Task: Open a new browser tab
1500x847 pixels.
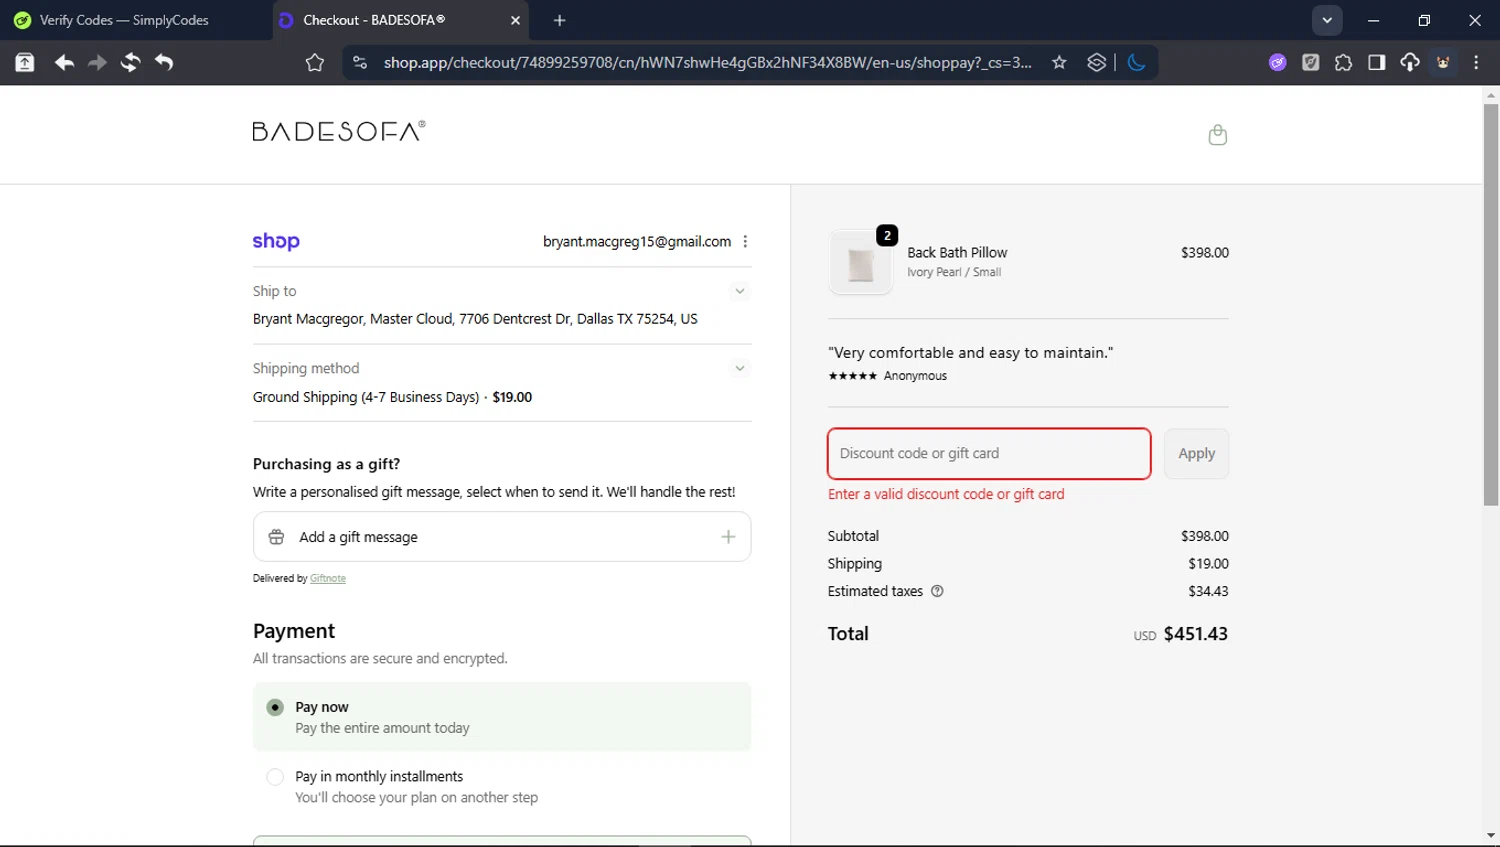Action: pos(560,20)
